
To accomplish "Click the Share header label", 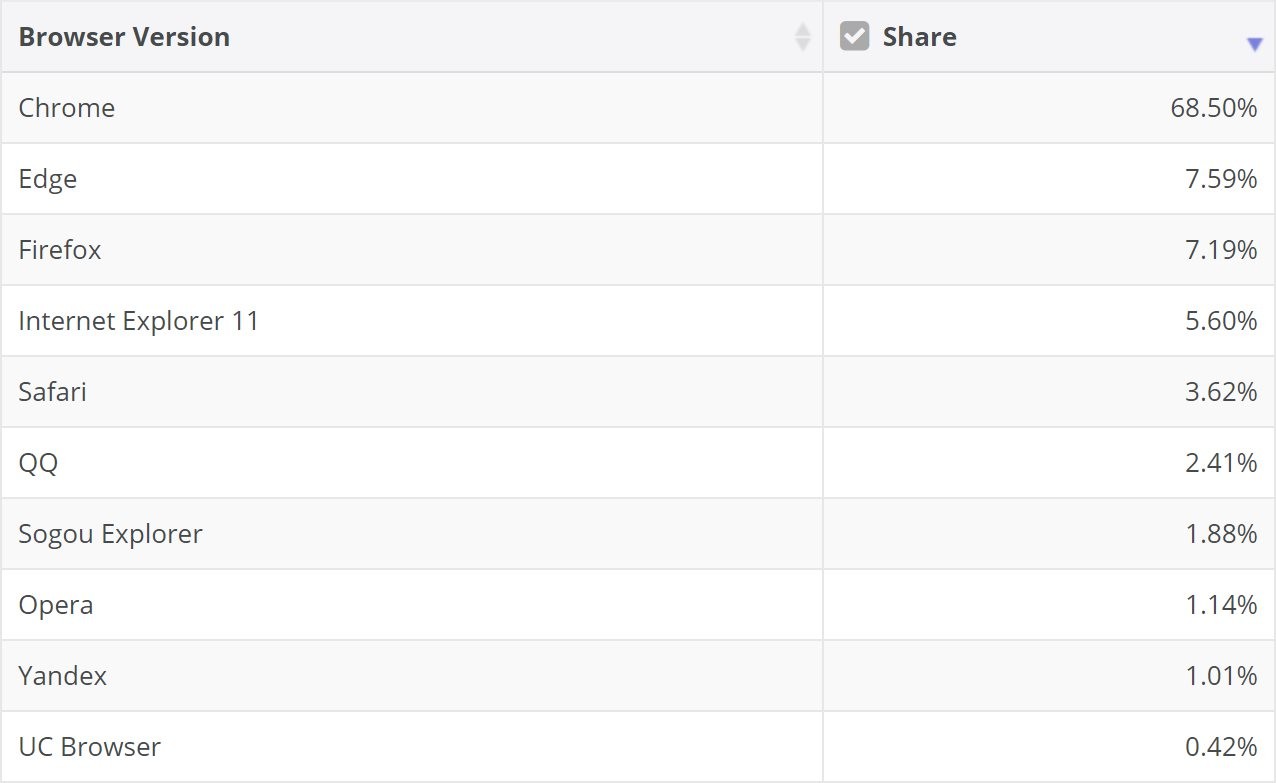I will [919, 37].
